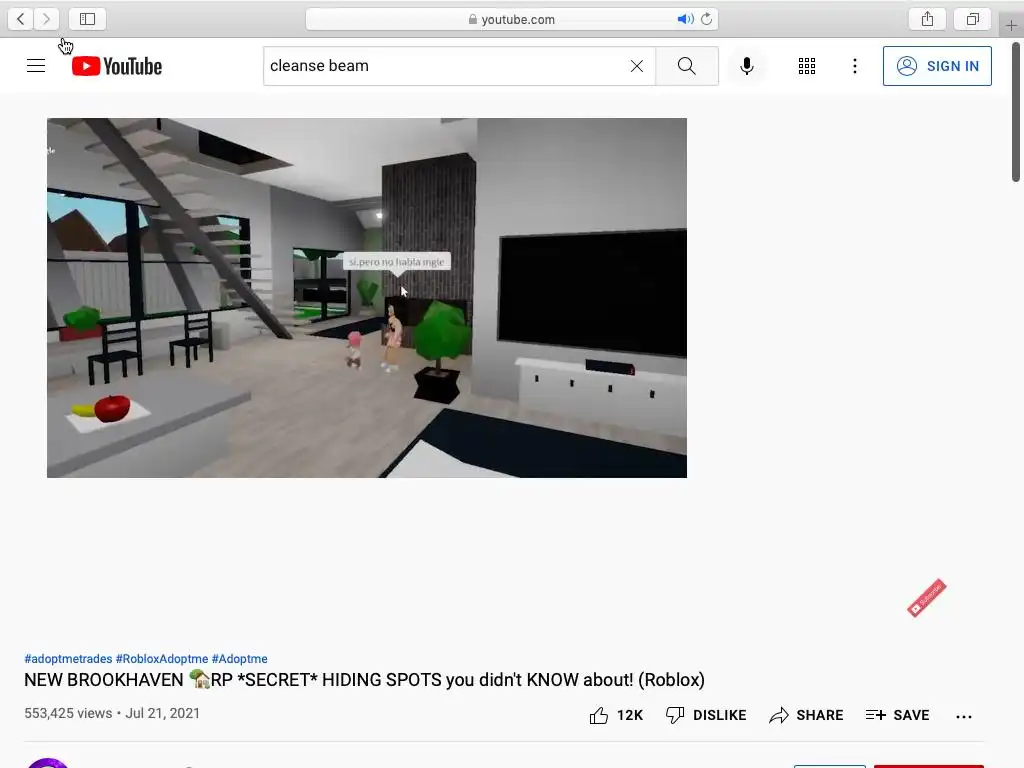1024x768 pixels.
Task: Go to YouTube home via logo
Action: (x=117, y=66)
